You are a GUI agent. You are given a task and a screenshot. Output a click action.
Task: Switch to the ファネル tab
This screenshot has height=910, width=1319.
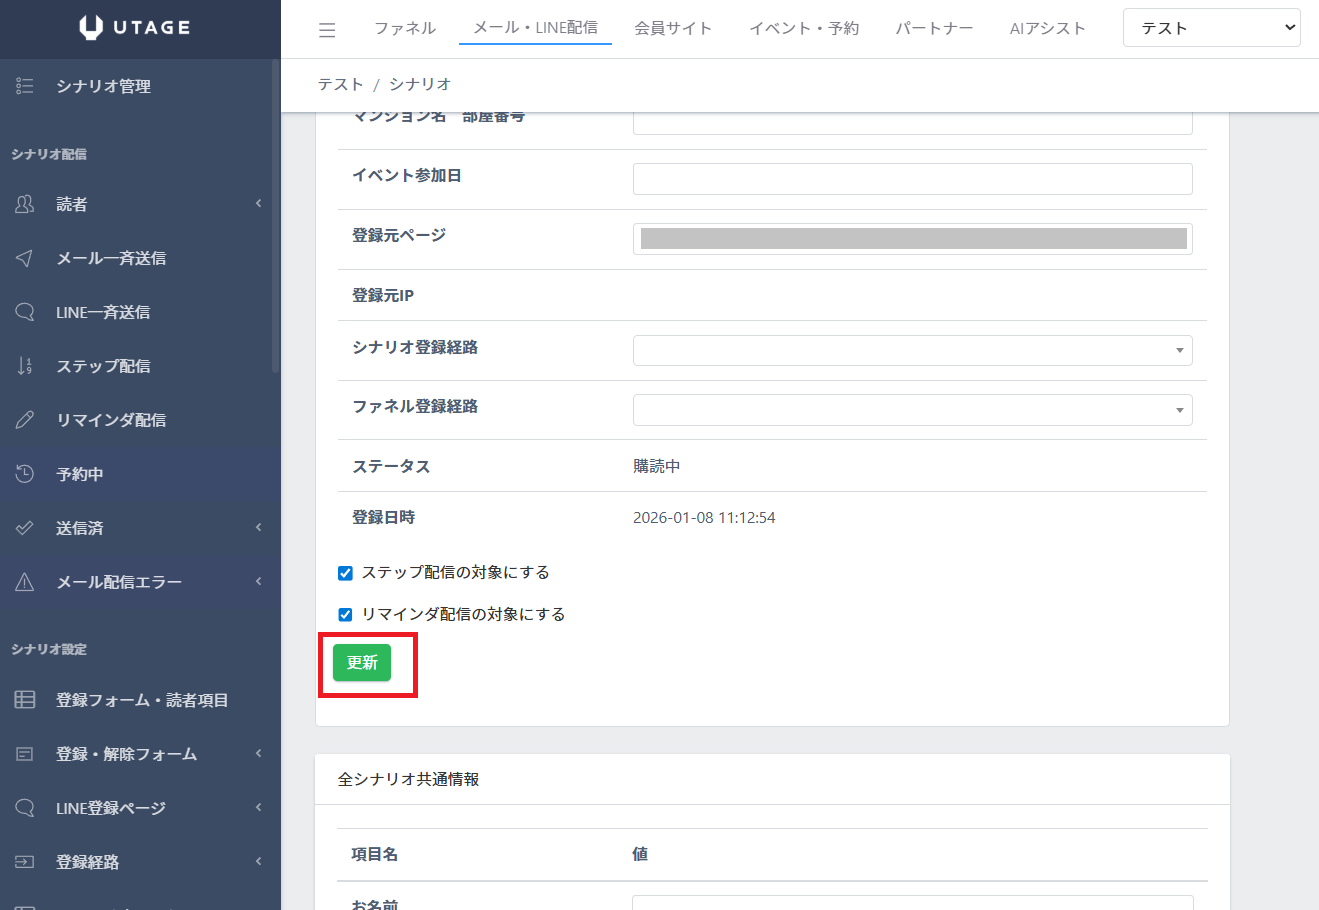[x=404, y=28]
